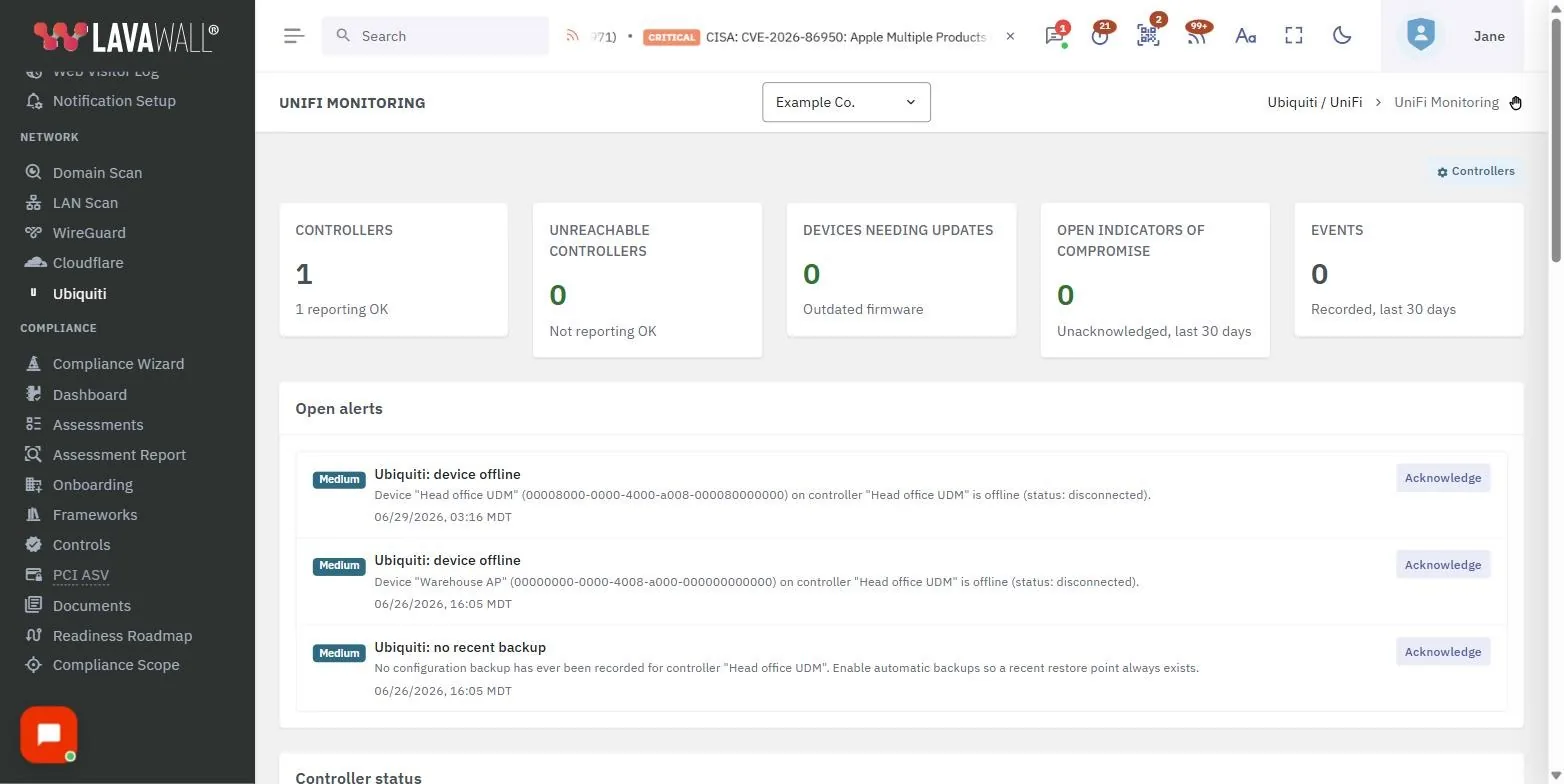Viewport: 1564px width, 784px height.
Task: Click the RSS icon in the news ticker
Action: tap(573, 36)
